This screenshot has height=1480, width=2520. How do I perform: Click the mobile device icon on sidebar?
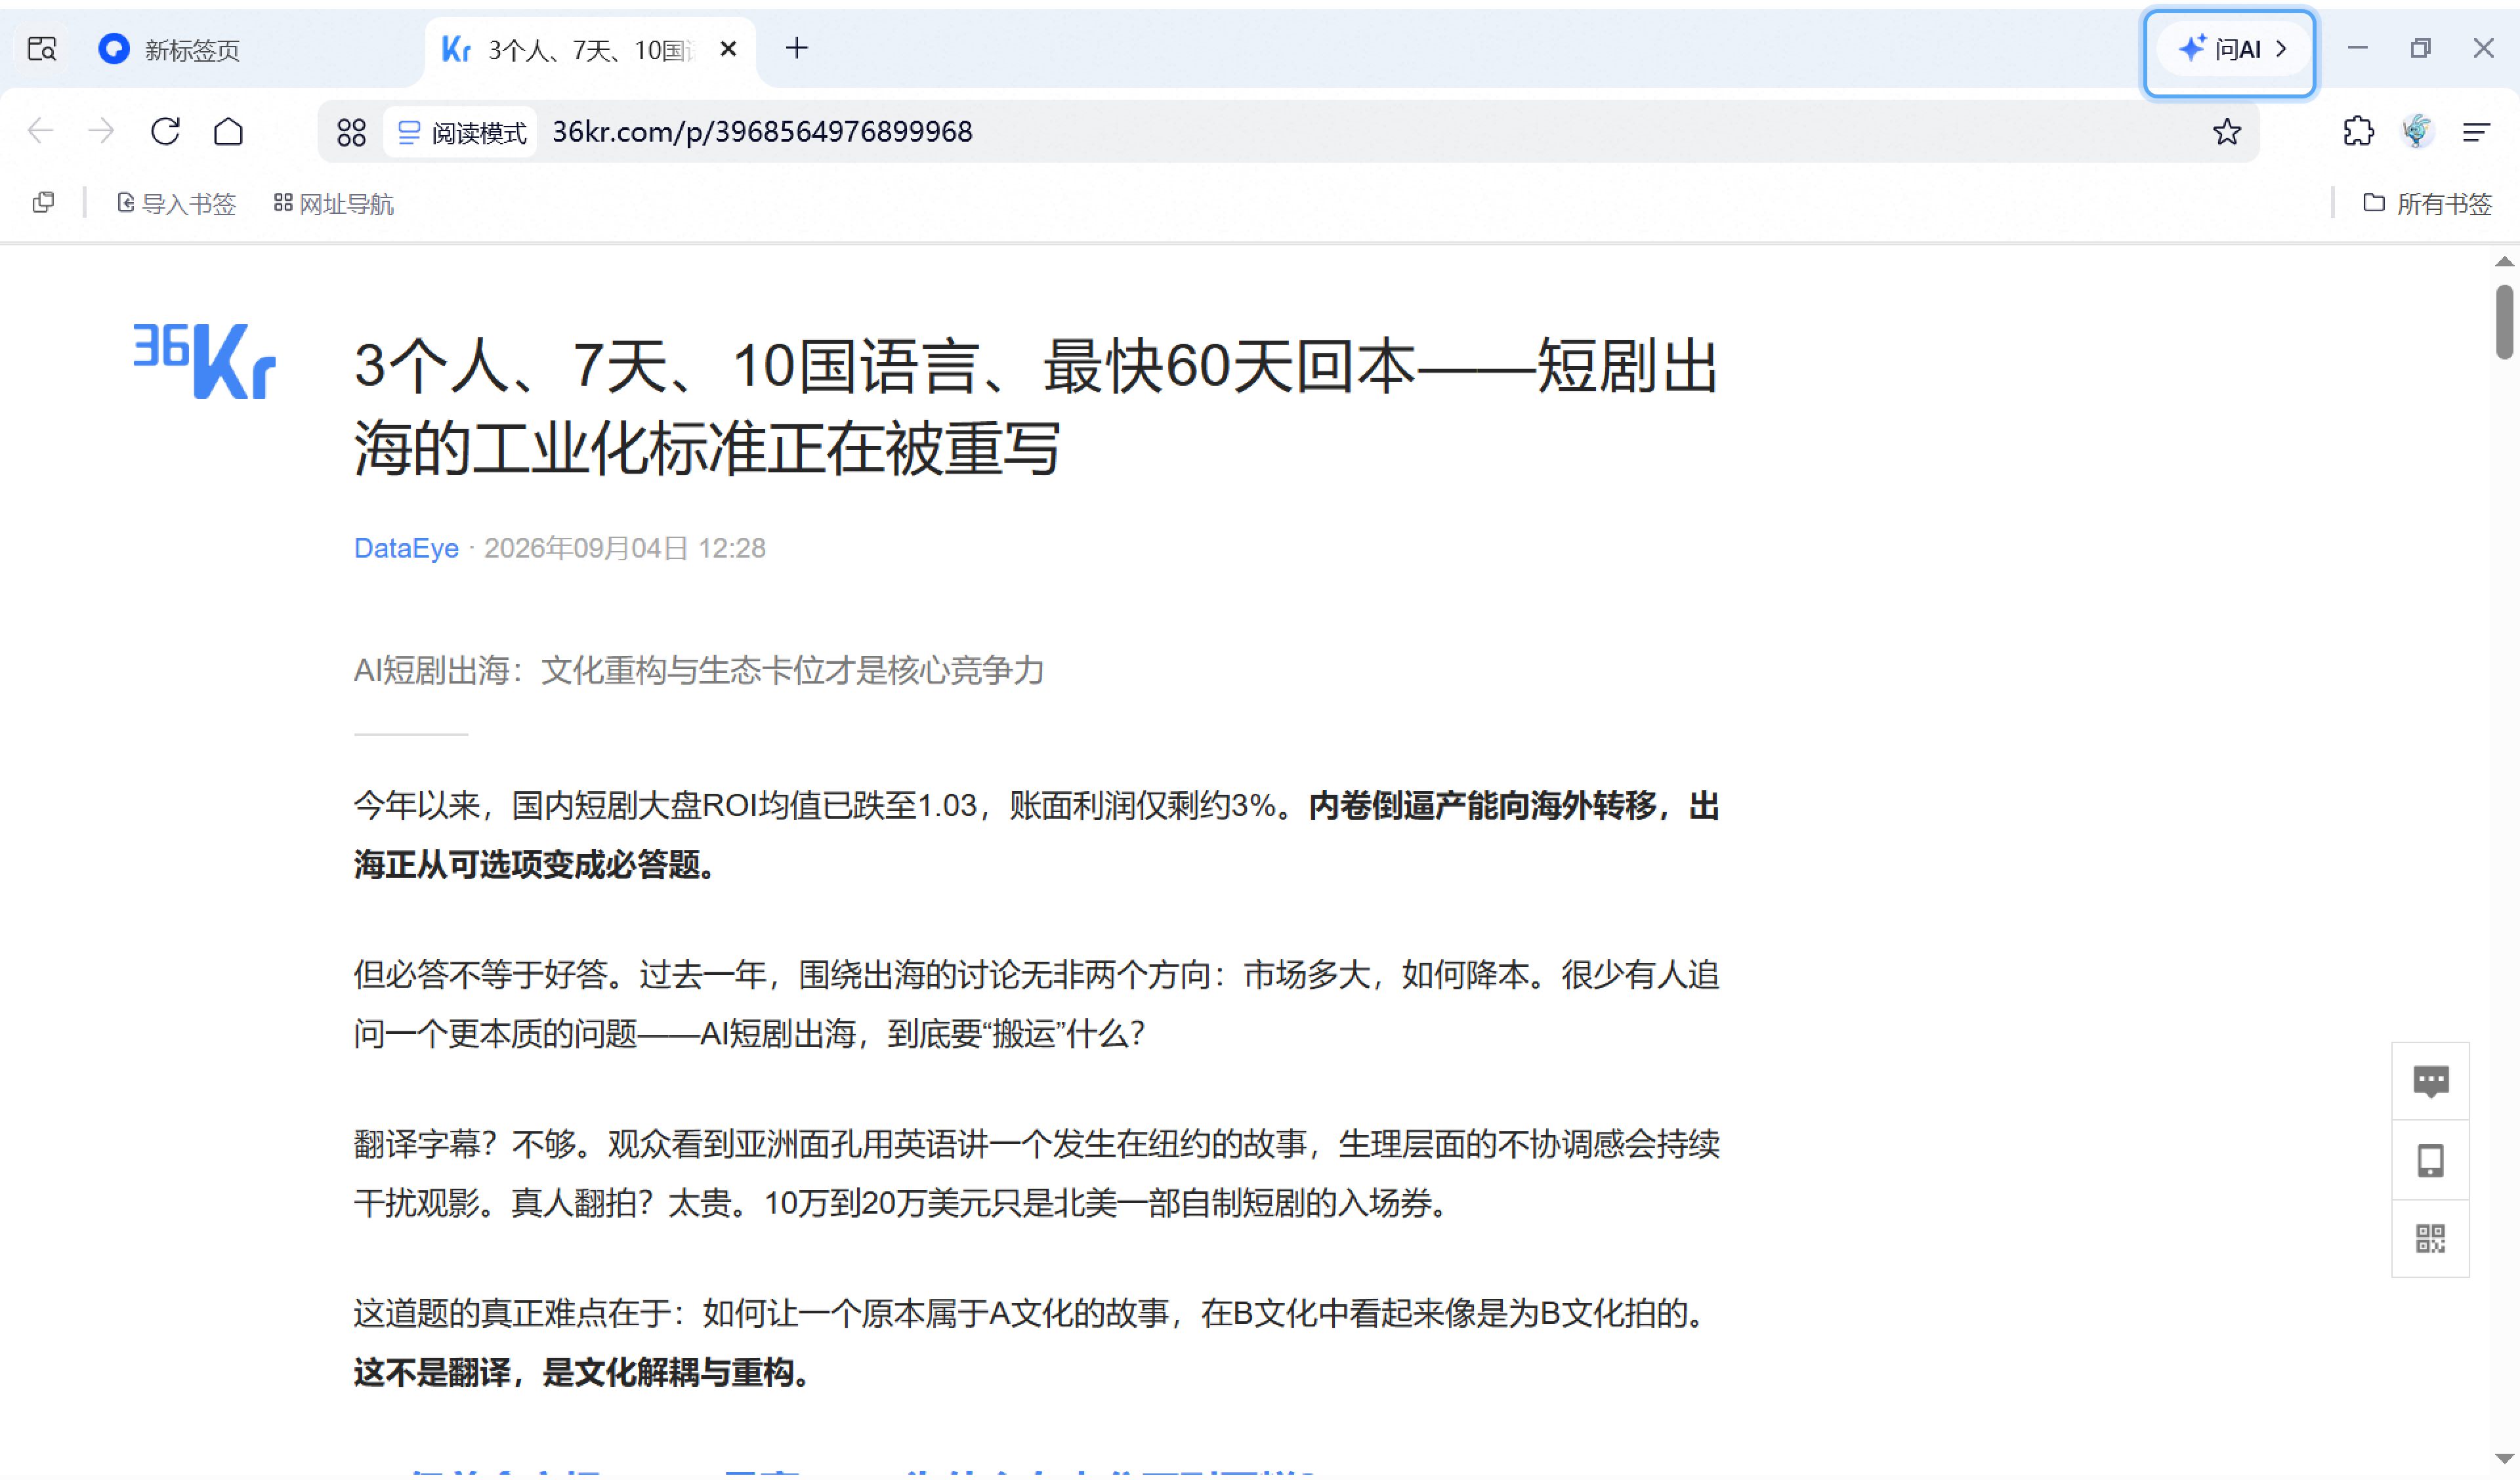pos(2430,1160)
